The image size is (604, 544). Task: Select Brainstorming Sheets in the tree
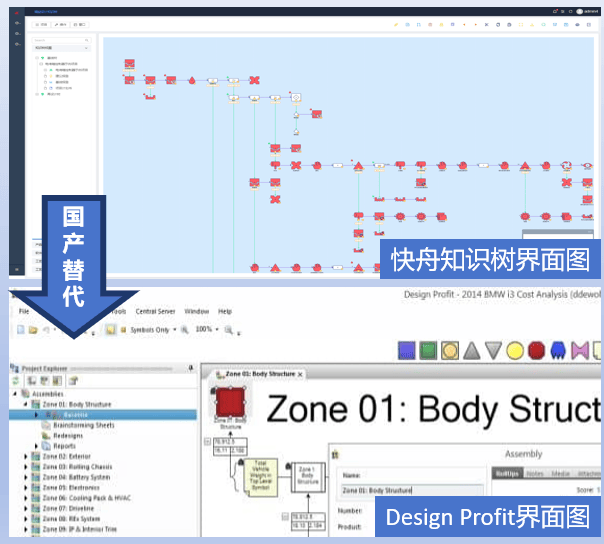(84, 425)
